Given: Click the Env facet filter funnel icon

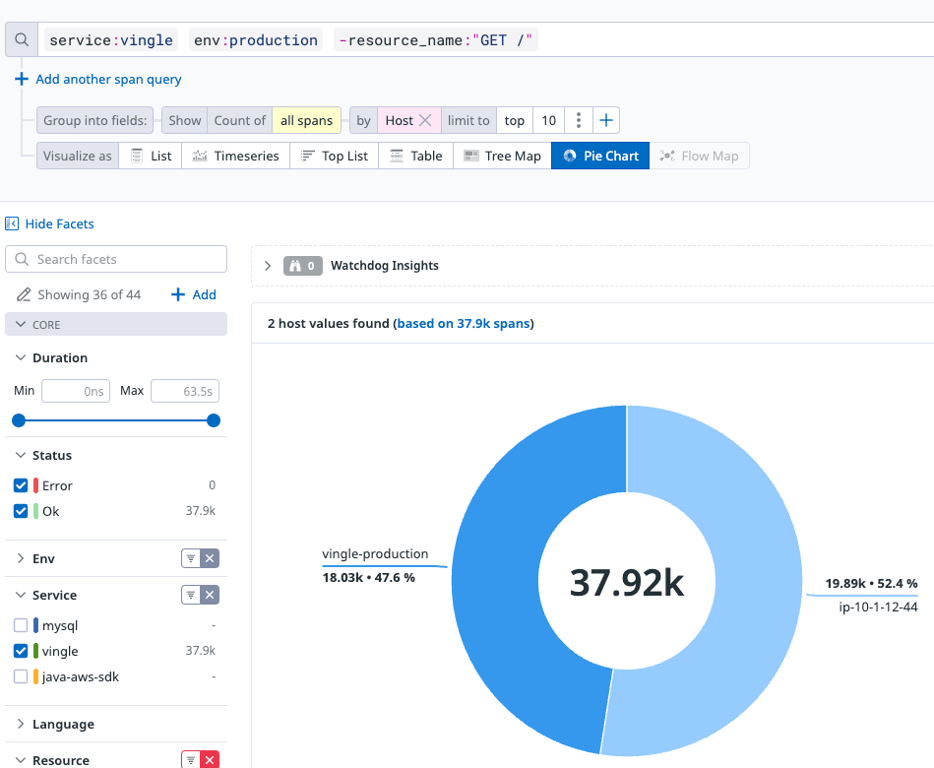Looking at the screenshot, I should click(x=191, y=558).
